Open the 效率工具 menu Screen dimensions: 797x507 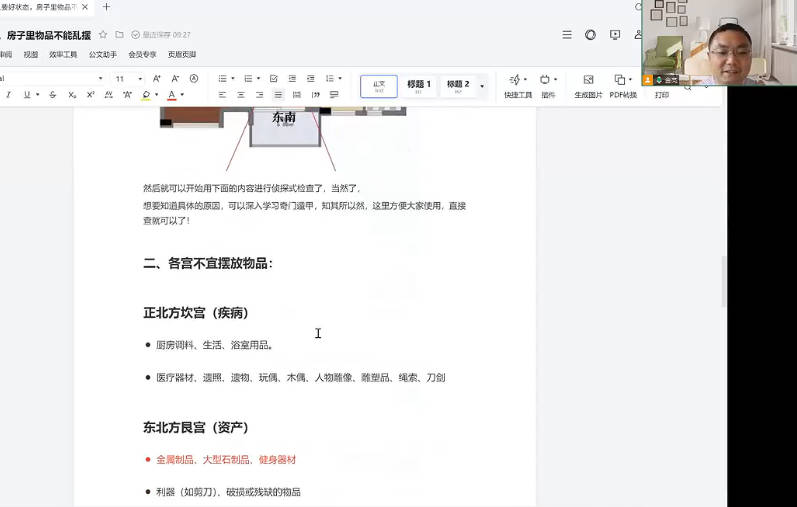coord(63,55)
